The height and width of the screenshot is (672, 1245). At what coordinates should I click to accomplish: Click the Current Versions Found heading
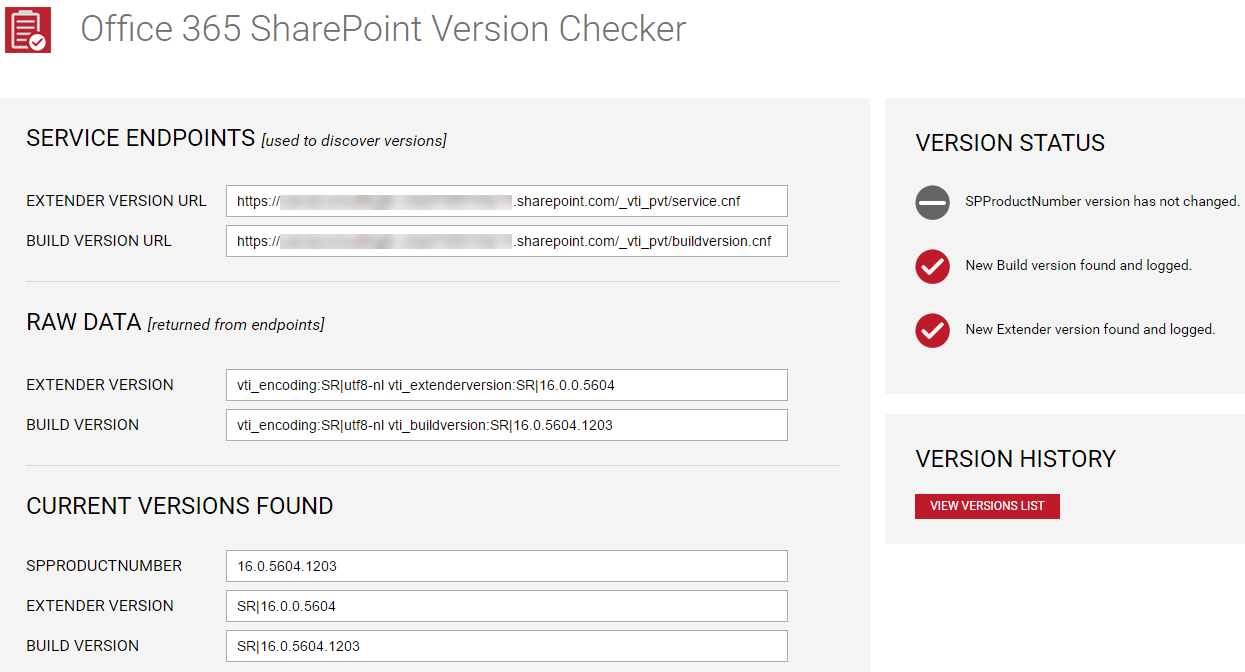pyautogui.click(x=180, y=506)
